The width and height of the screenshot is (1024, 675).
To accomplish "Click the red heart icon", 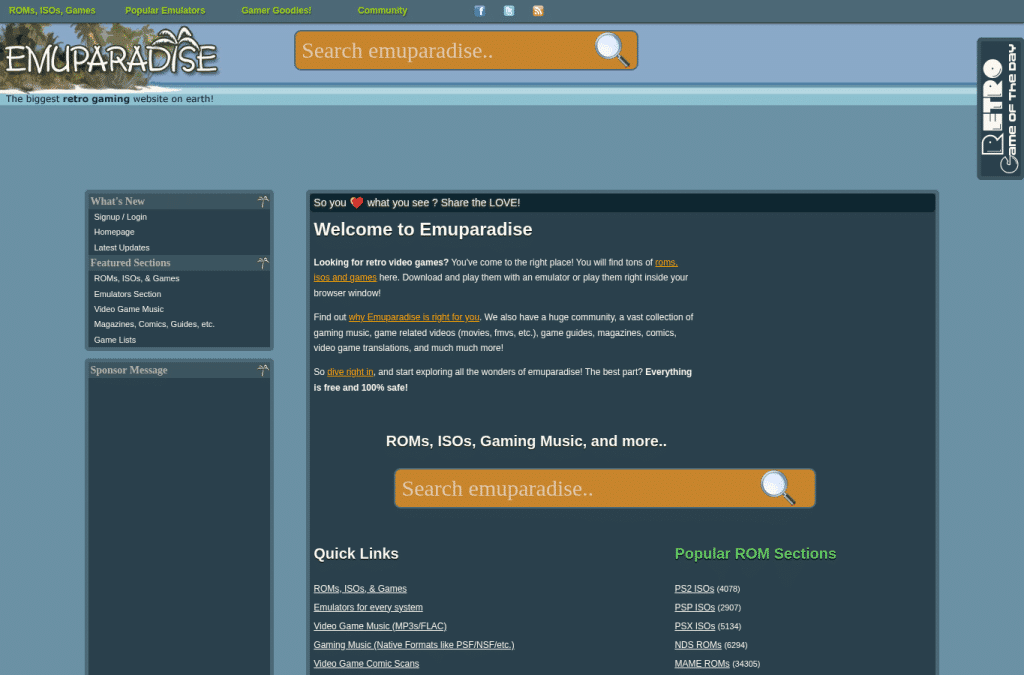I will (x=357, y=202).
